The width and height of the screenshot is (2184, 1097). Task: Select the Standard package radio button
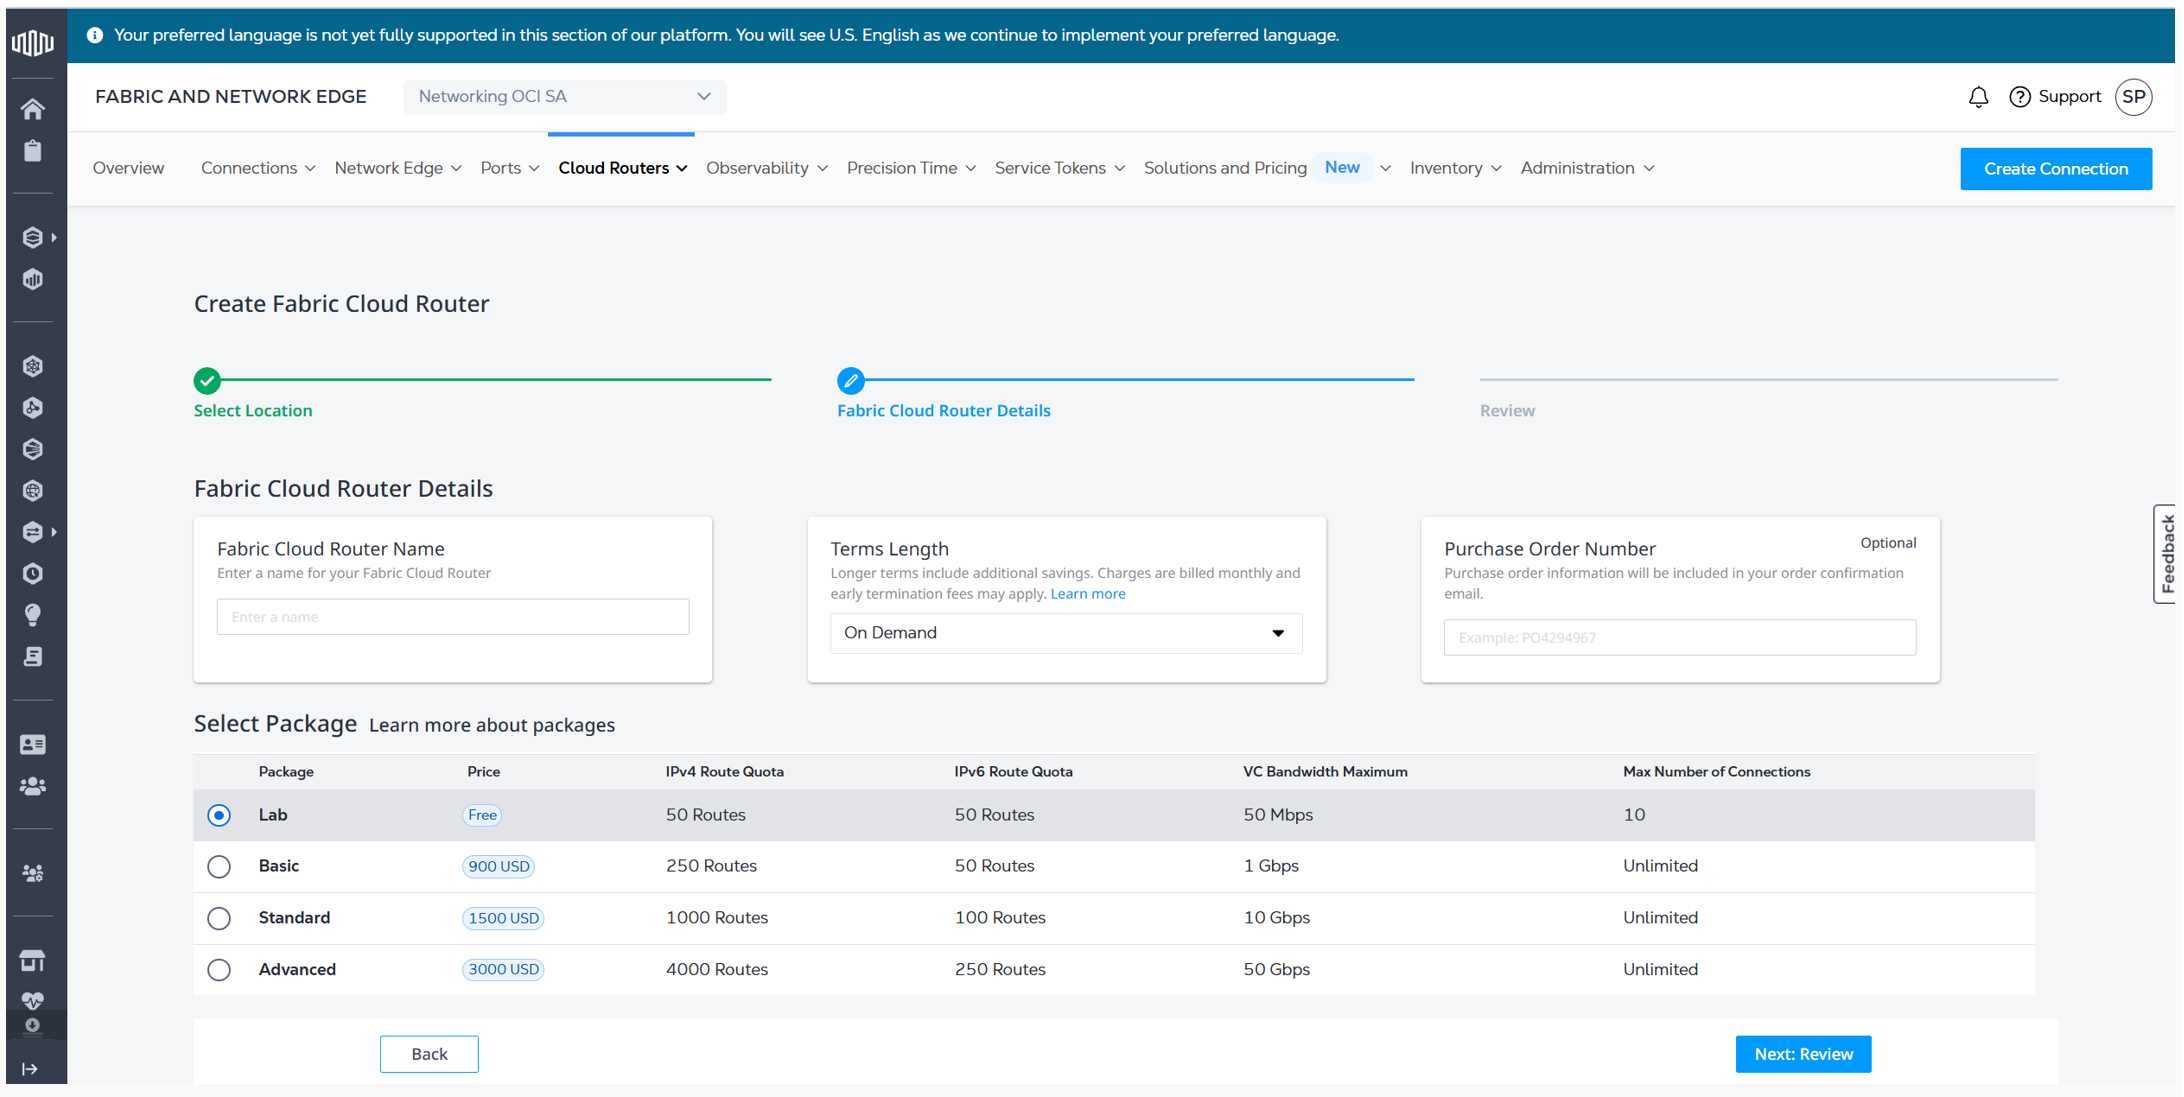219,918
